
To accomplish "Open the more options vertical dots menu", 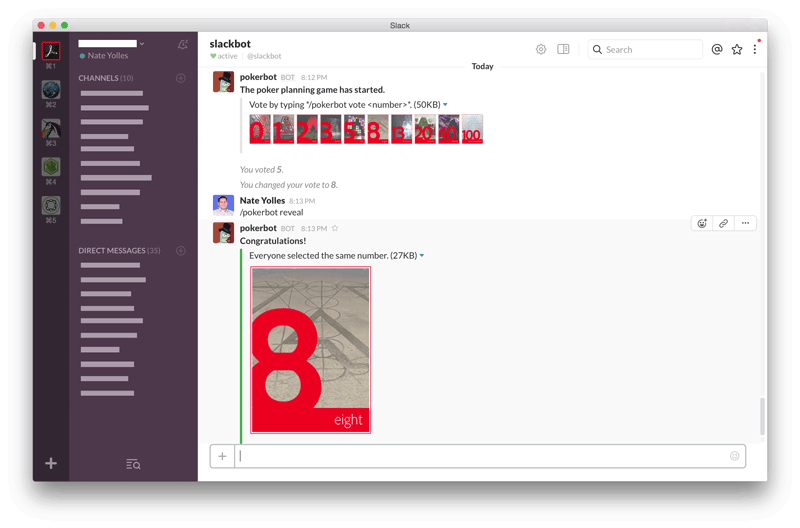I will click(x=755, y=49).
